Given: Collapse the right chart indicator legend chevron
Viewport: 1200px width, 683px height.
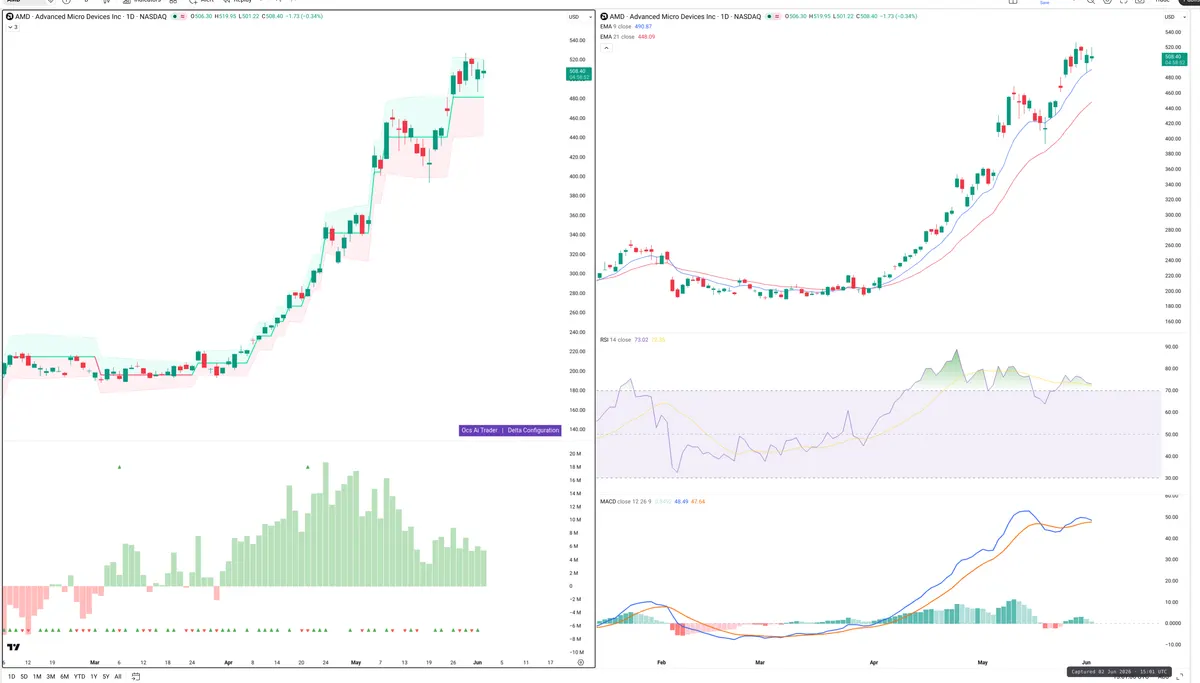Looking at the screenshot, I should [605, 47].
